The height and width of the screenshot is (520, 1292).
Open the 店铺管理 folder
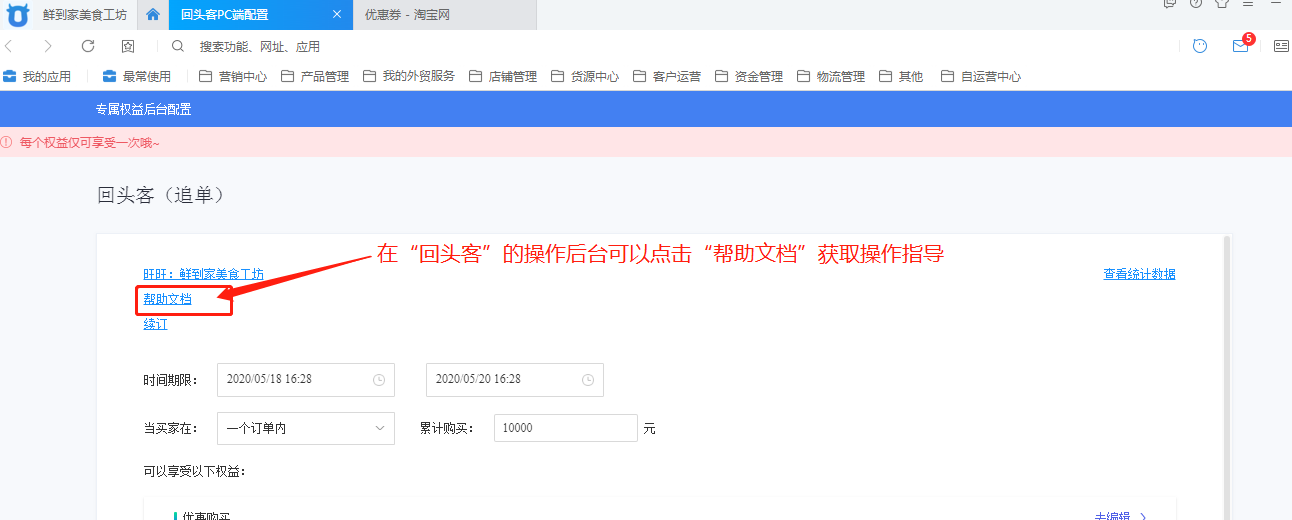tap(503, 76)
